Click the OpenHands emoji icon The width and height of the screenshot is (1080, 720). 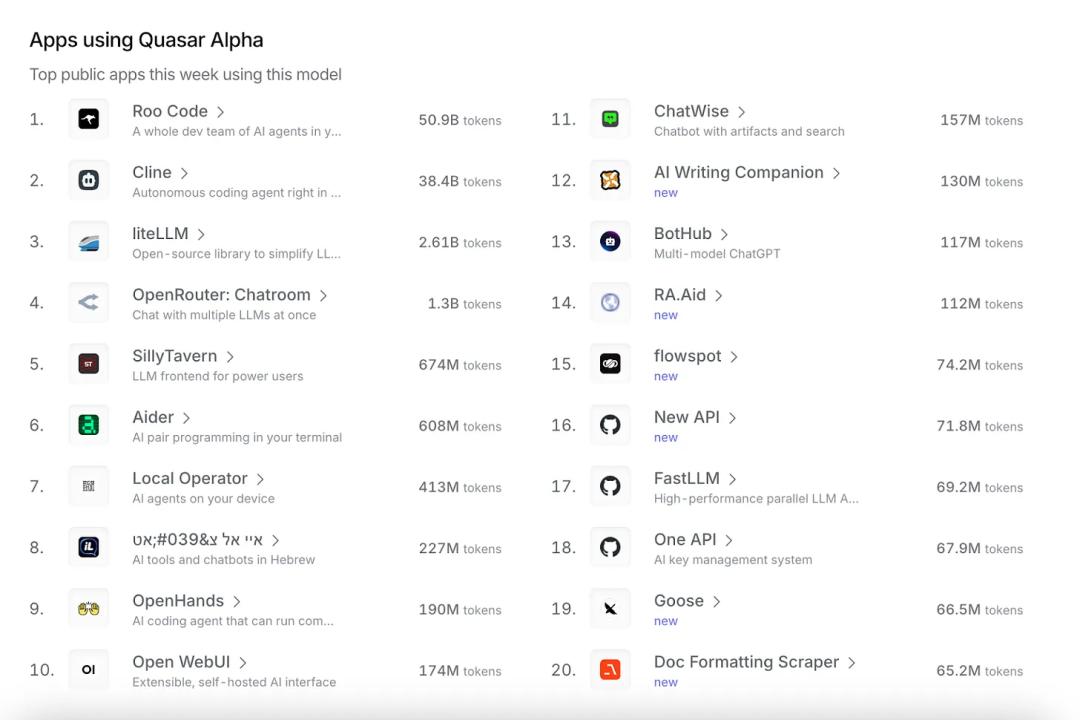[x=89, y=609]
